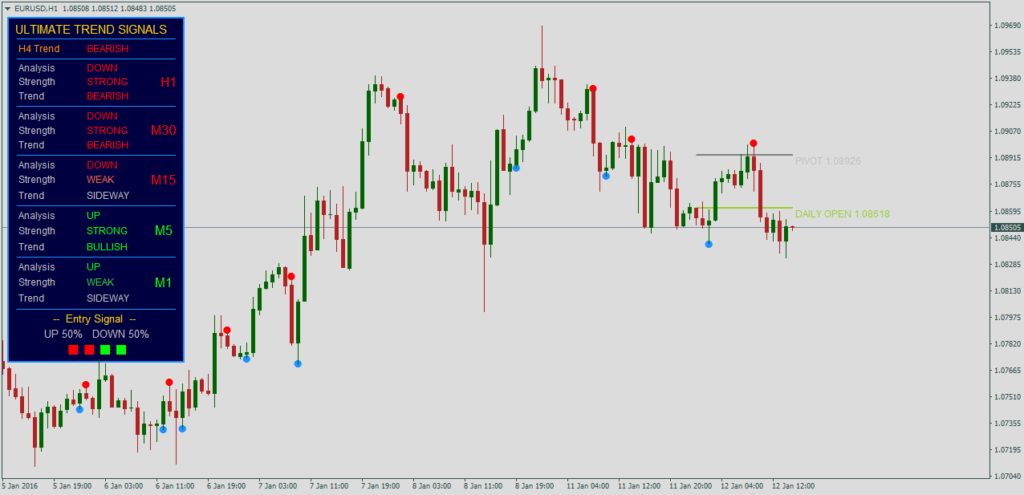Click the 12 Jan 12:00 time axis label

793,486
